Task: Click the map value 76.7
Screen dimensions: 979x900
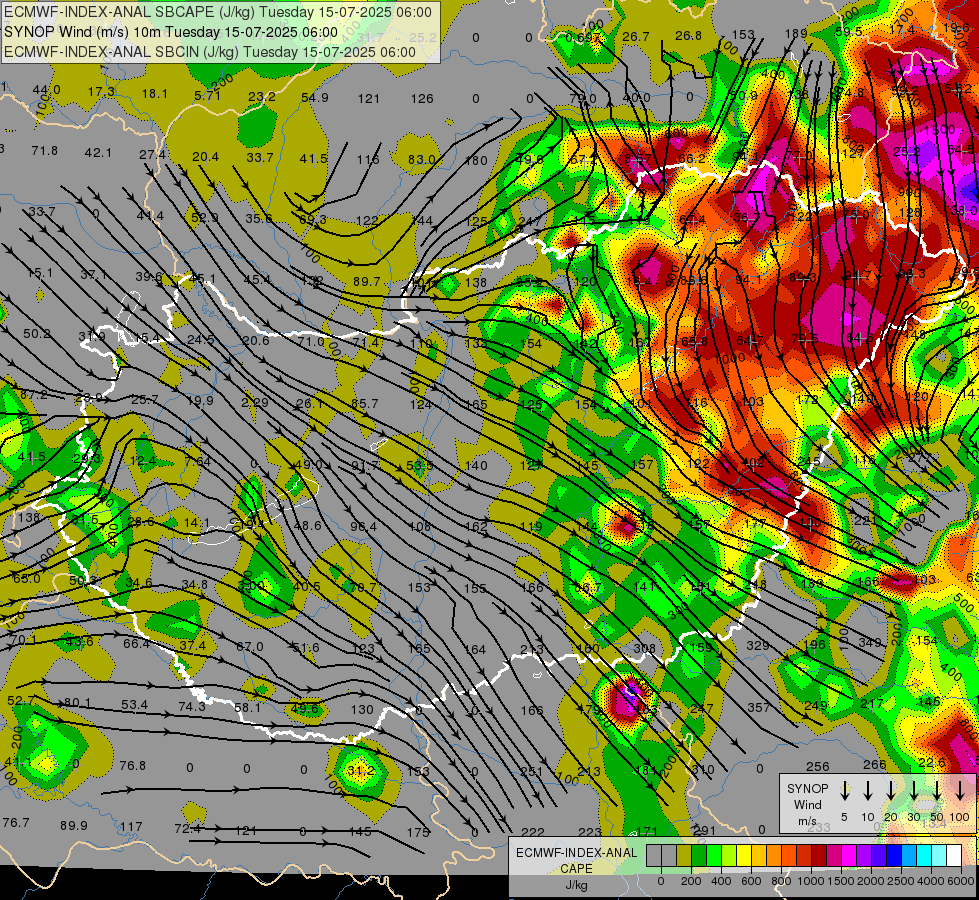Action: [16, 823]
